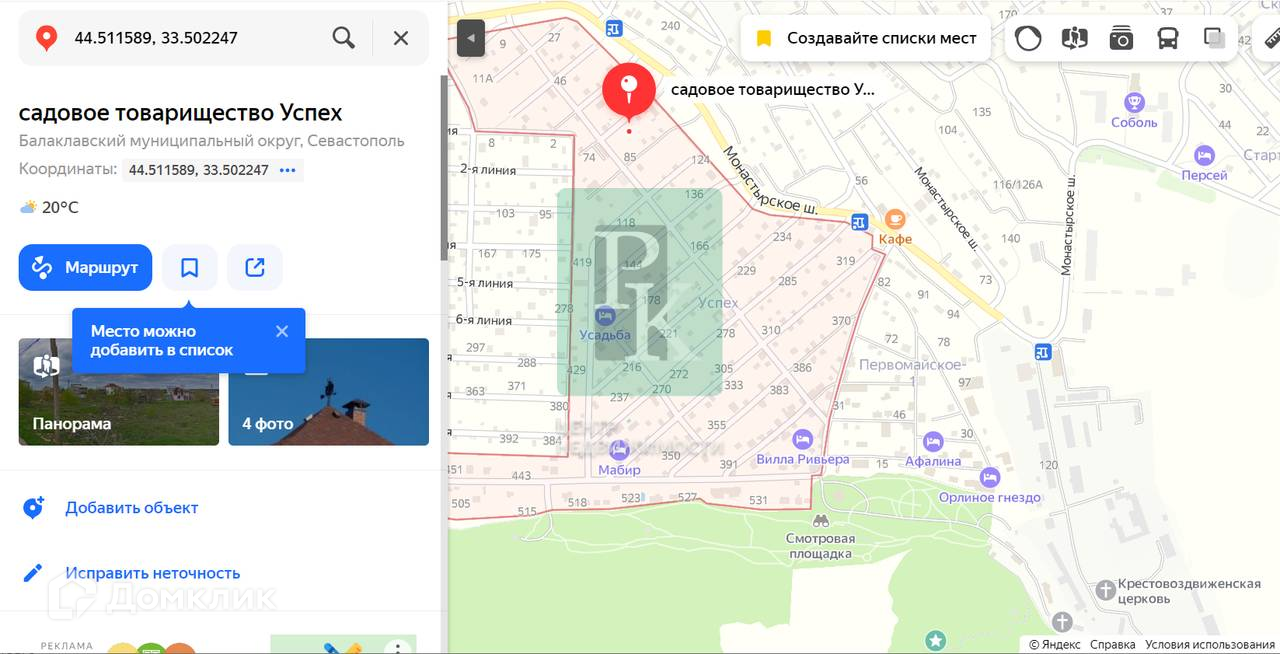
Task: Click the 2-я линия street label
Action: point(487,170)
